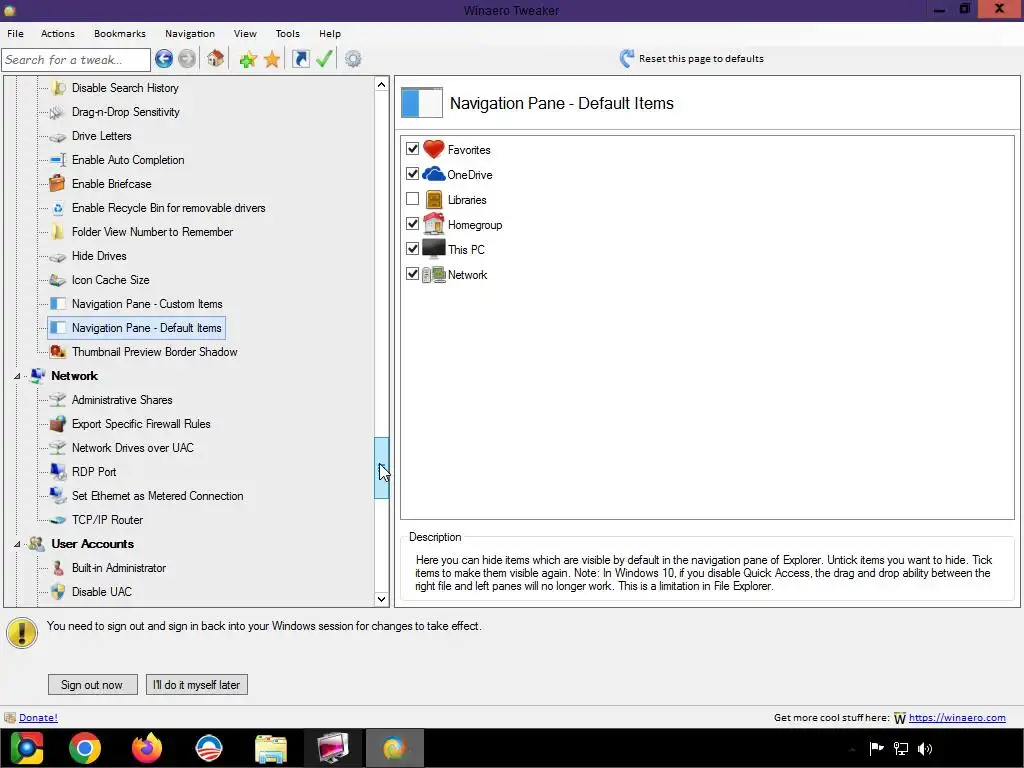Click the Homegroup house icon
1024x768 pixels.
(x=434, y=224)
